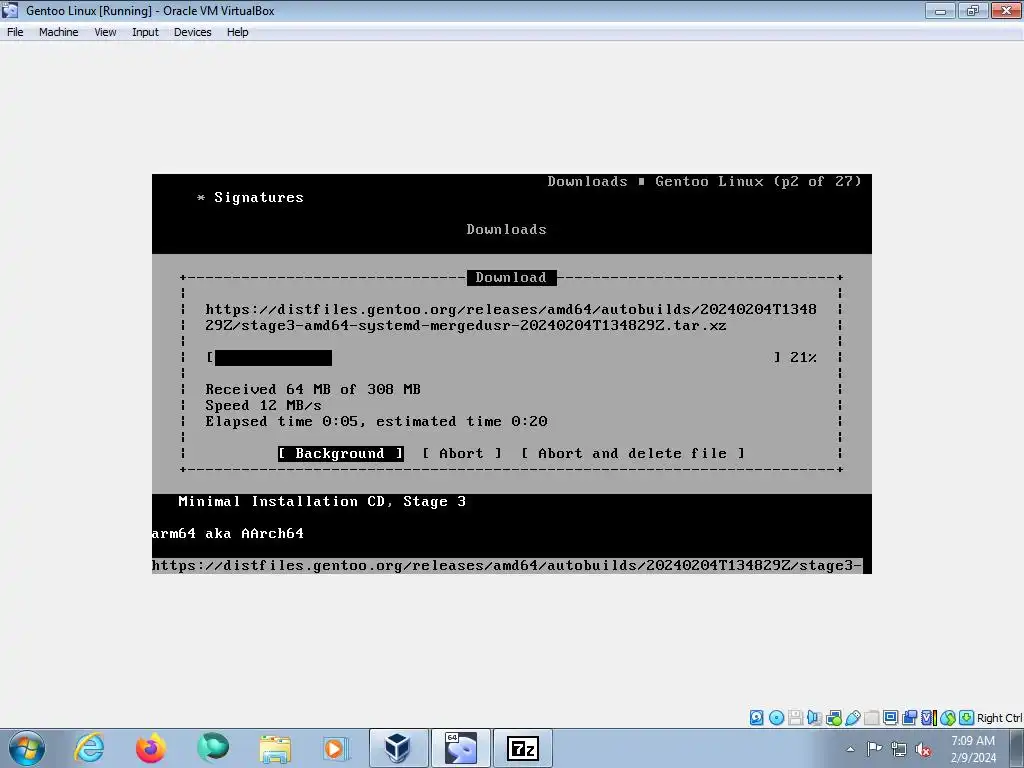Click the 21% progress value
The image size is (1024, 768).
click(803, 357)
